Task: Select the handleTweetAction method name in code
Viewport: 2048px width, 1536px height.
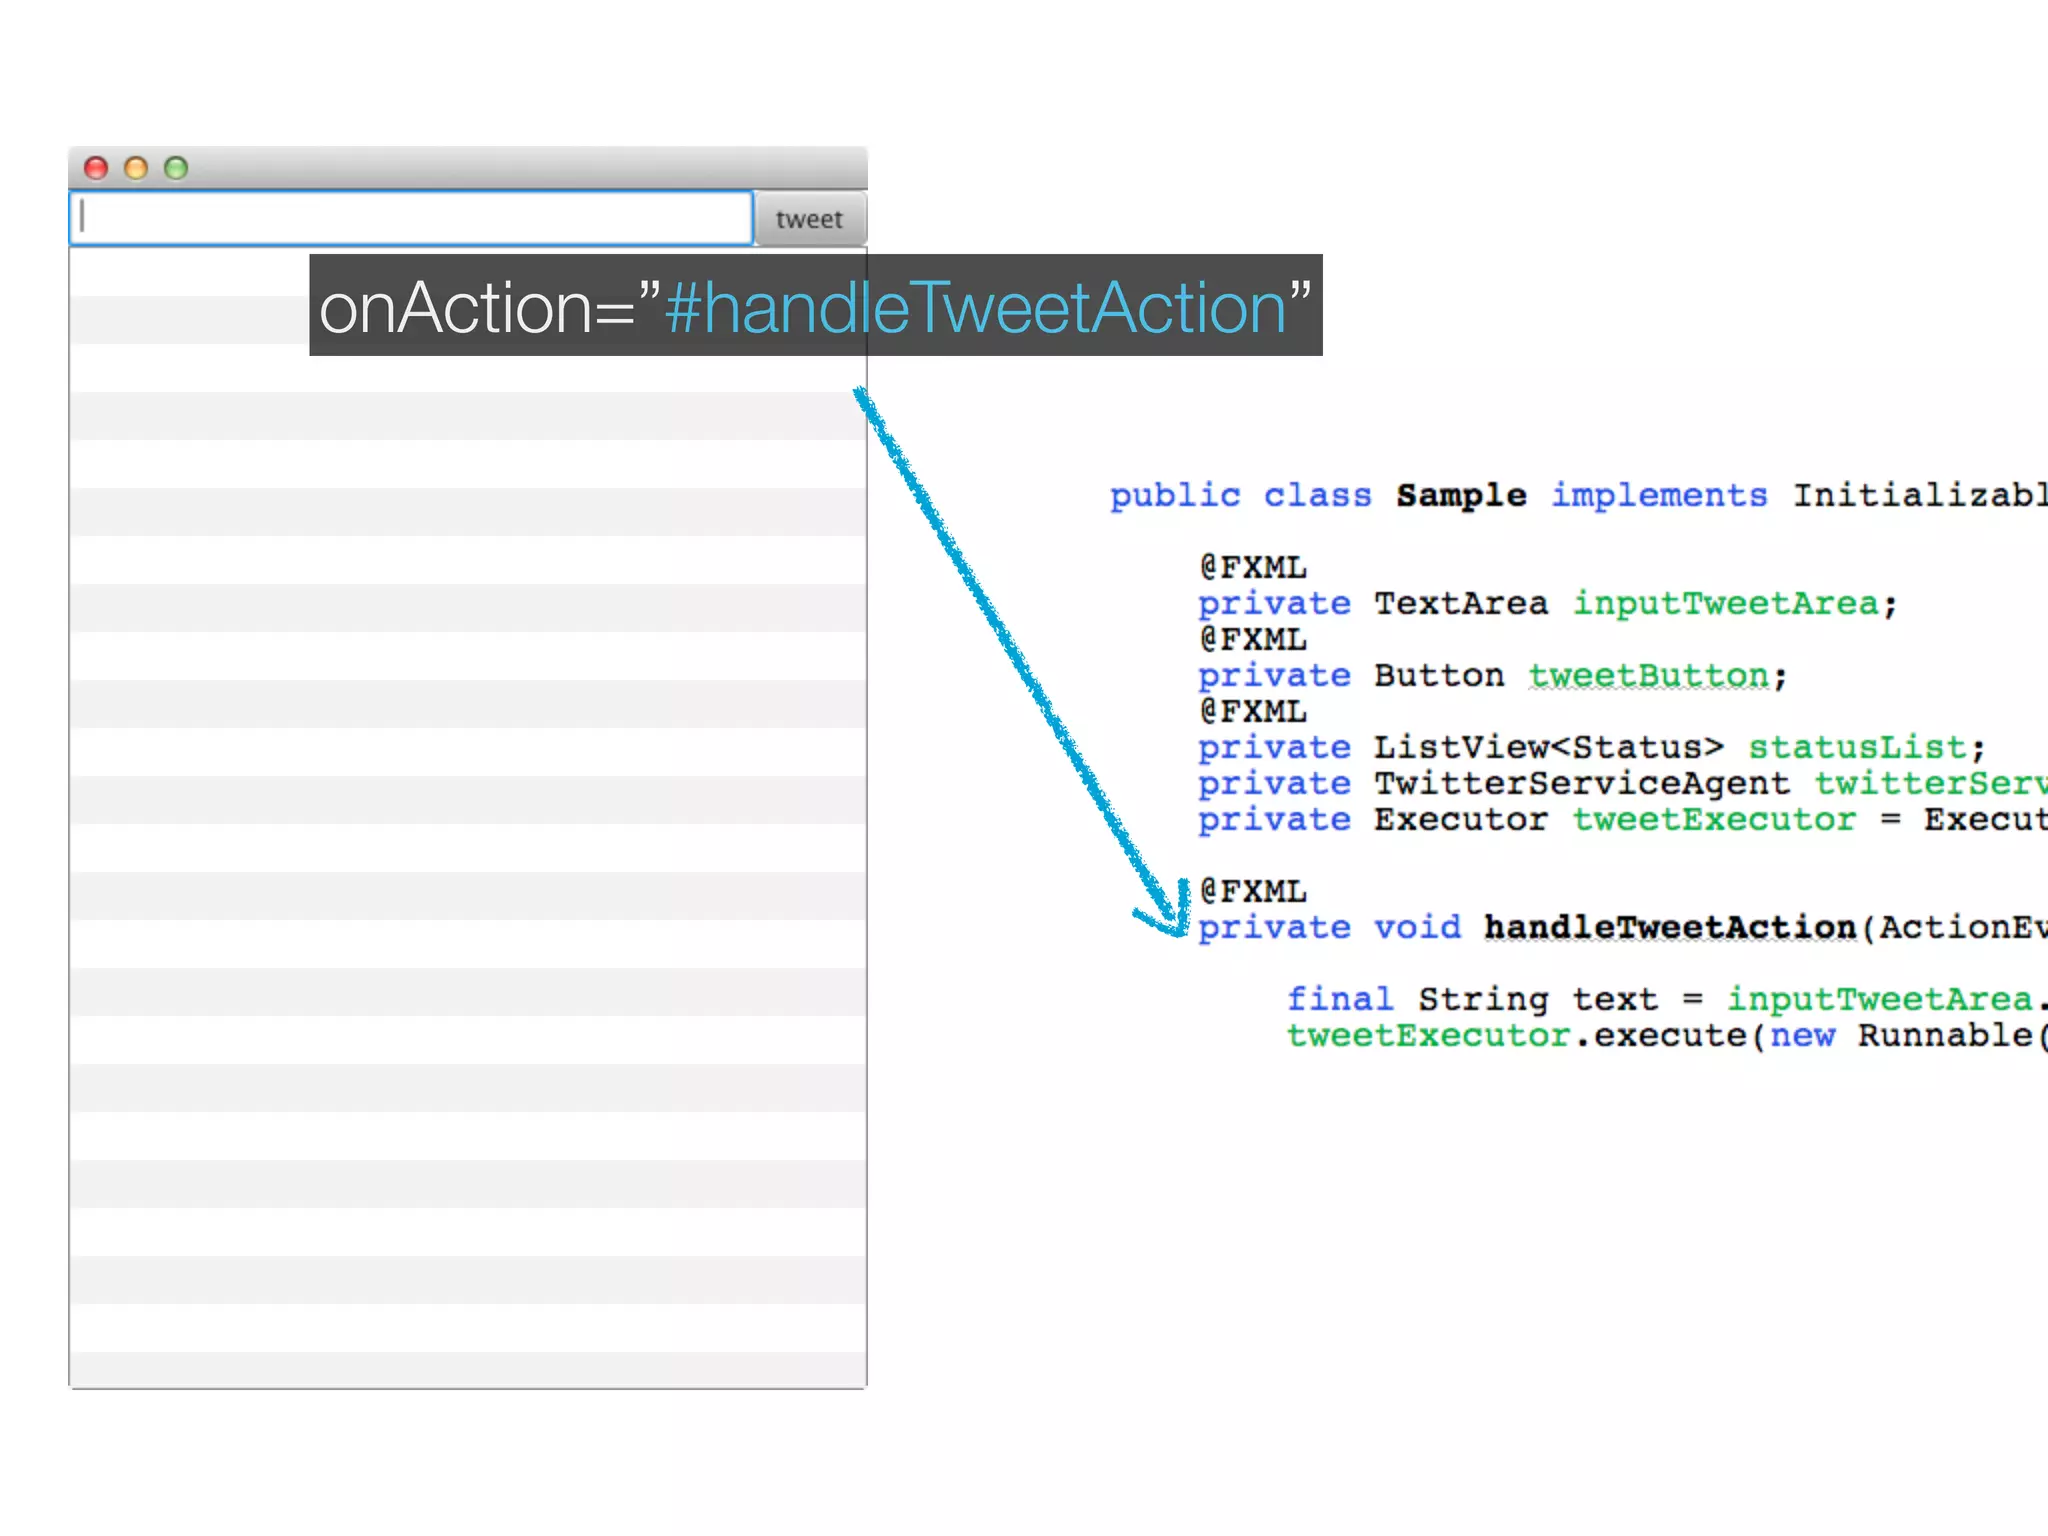Action: (x=1670, y=927)
